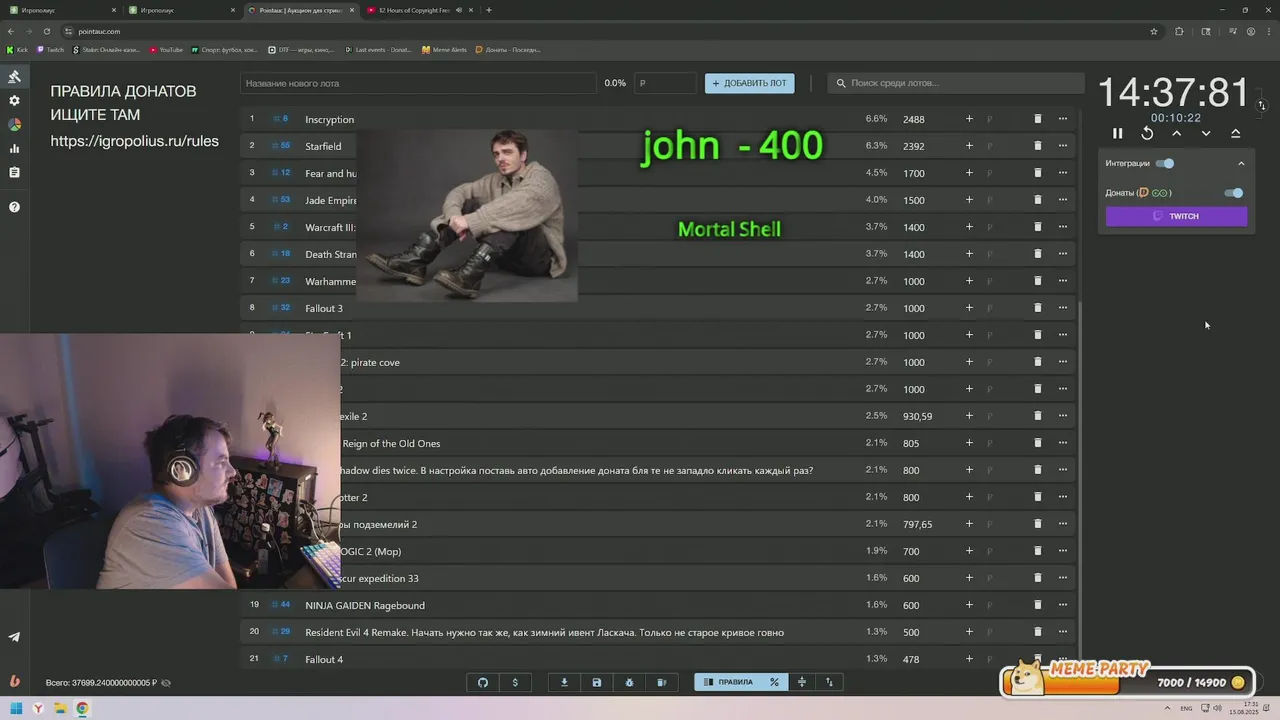Open settings gear in left sidebar
This screenshot has height=720, width=1280.
14,101
